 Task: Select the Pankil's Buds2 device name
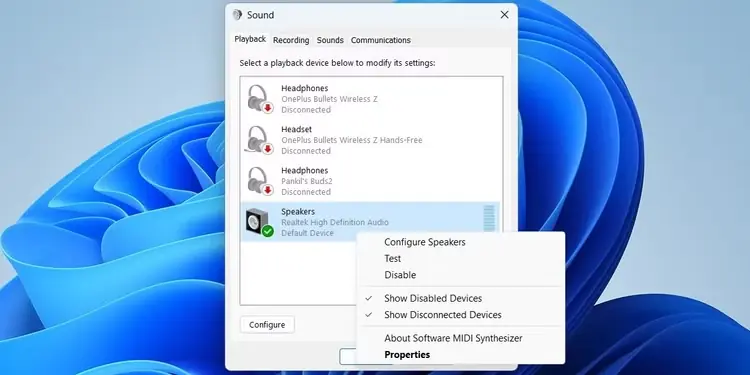307,181
